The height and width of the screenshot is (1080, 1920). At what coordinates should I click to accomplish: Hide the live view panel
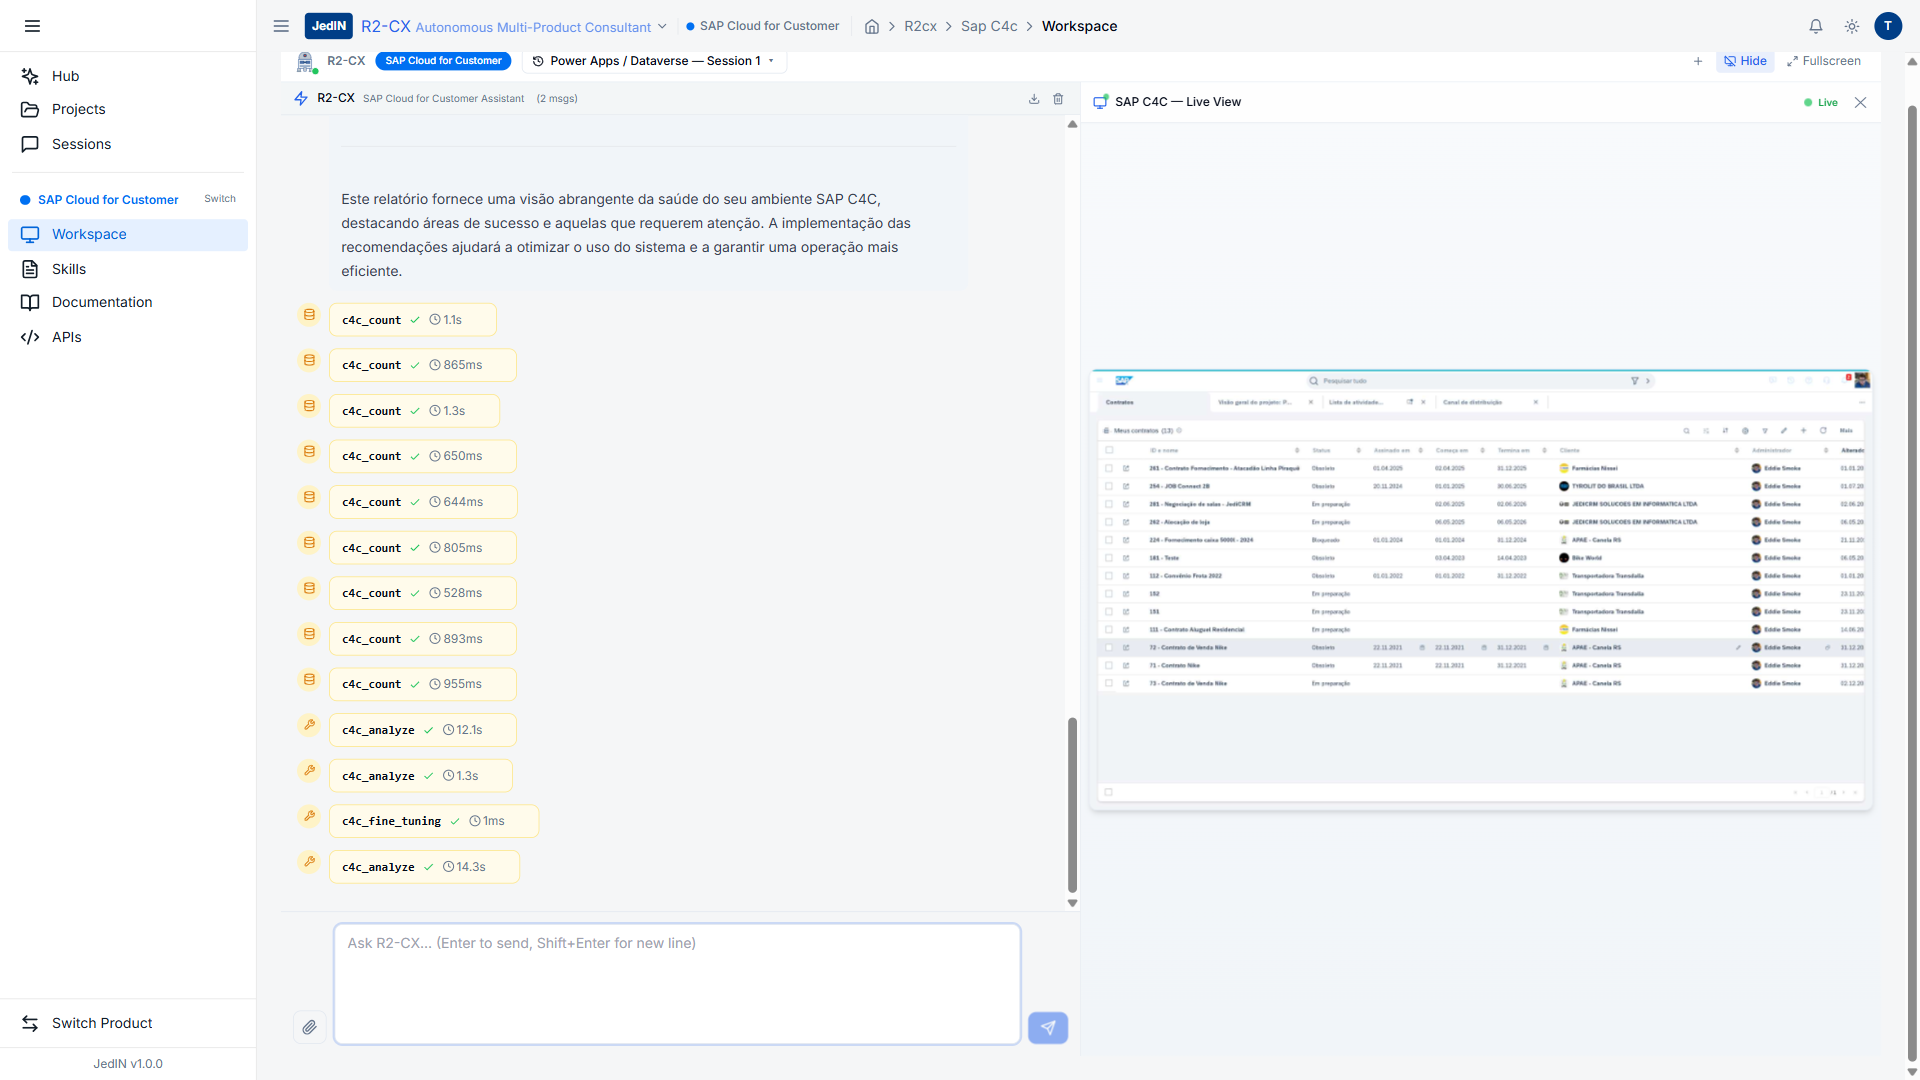[x=1745, y=61]
